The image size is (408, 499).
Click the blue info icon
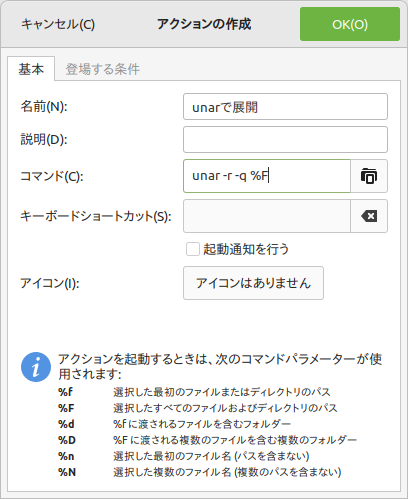(x=36, y=367)
